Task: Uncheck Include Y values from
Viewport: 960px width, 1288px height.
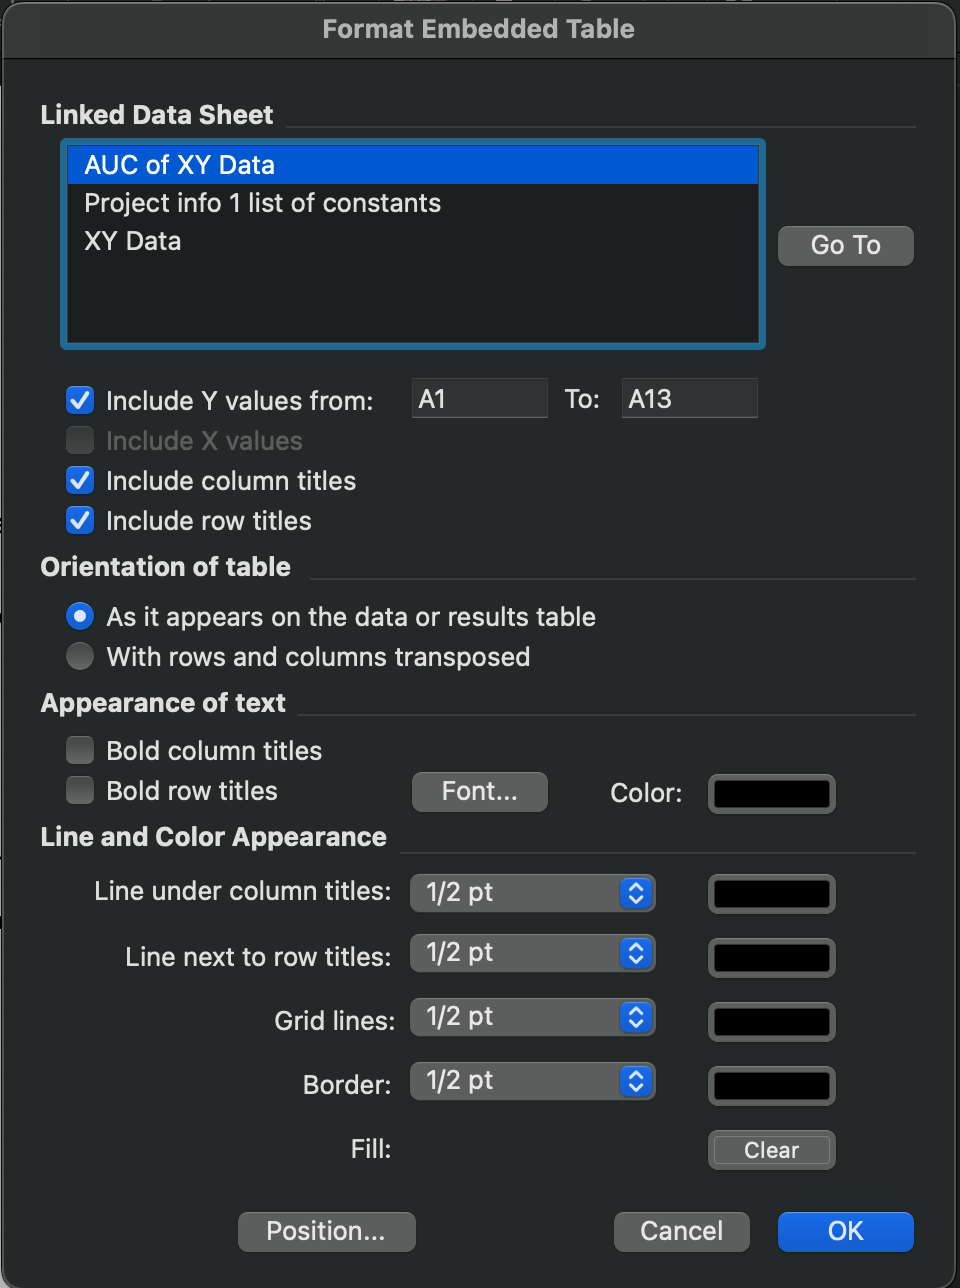Action: pyautogui.click(x=79, y=400)
